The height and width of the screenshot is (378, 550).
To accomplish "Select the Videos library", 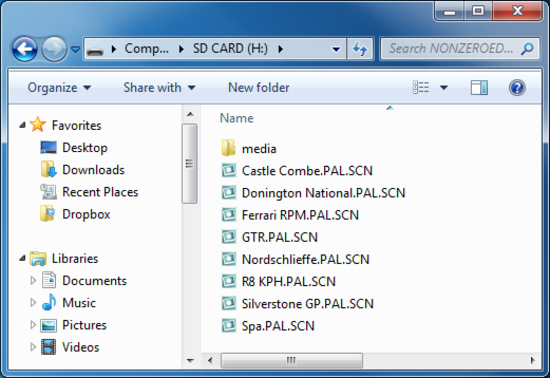I will click(81, 347).
